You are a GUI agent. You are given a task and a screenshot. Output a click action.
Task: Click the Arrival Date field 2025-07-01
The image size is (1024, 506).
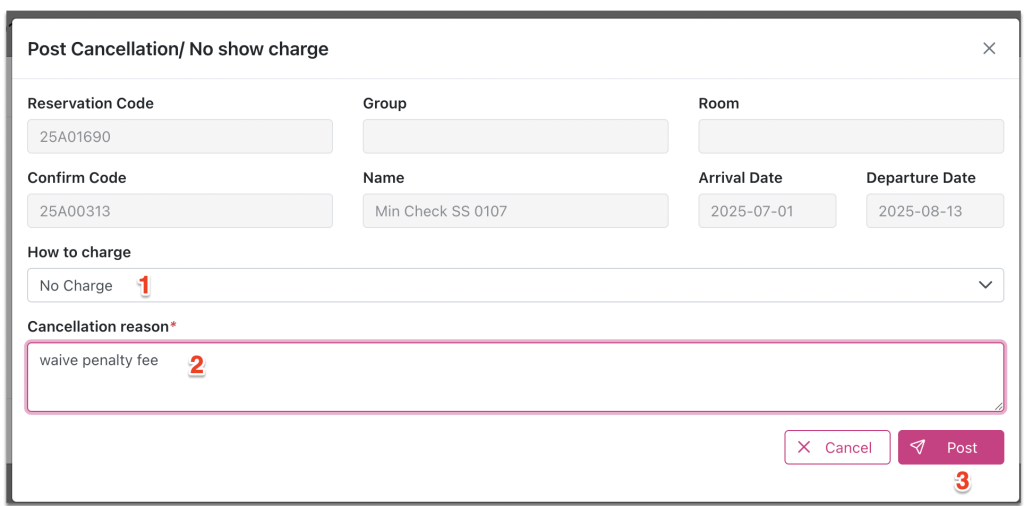pos(767,211)
